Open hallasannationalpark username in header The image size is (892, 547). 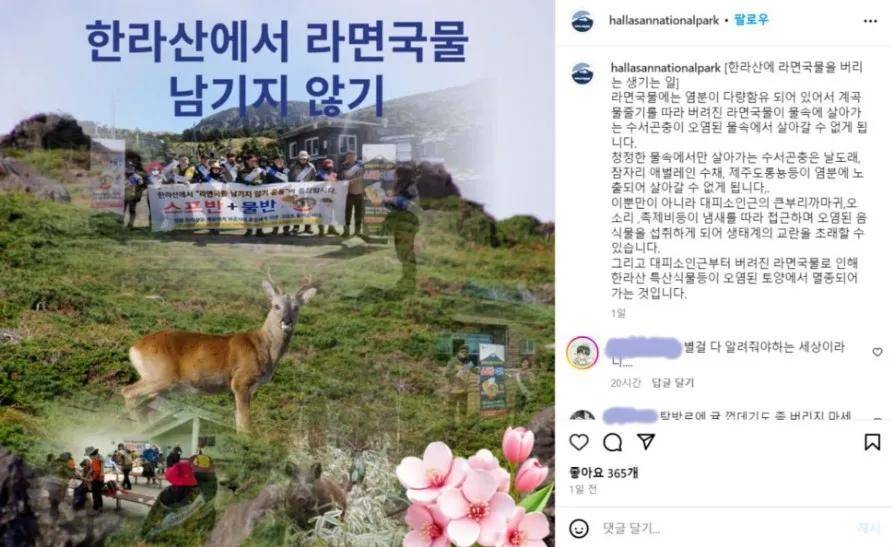pyautogui.click(x=664, y=20)
